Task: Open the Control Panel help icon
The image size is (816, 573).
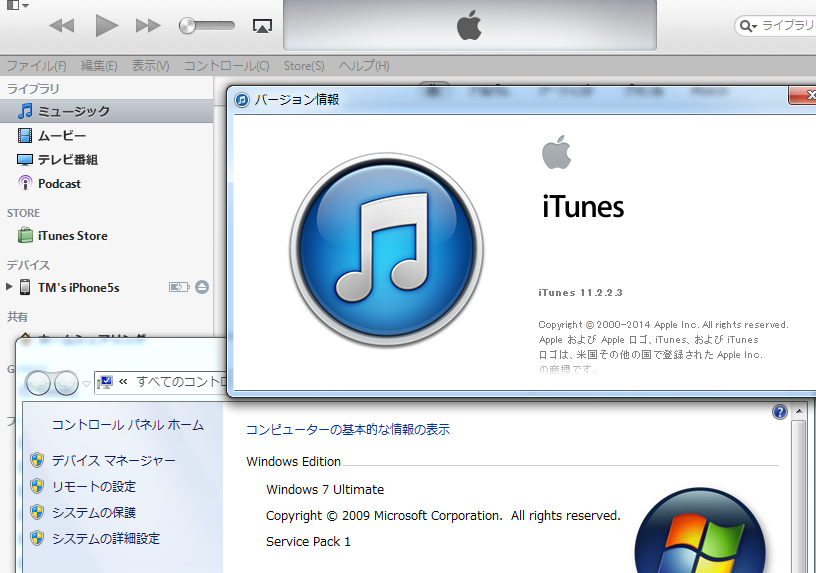Action: coord(780,412)
